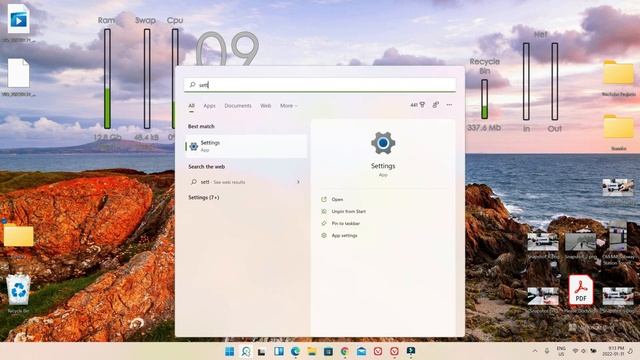Switch to the Apps search tab
Screen dimensions: 640x360
click(209, 106)
